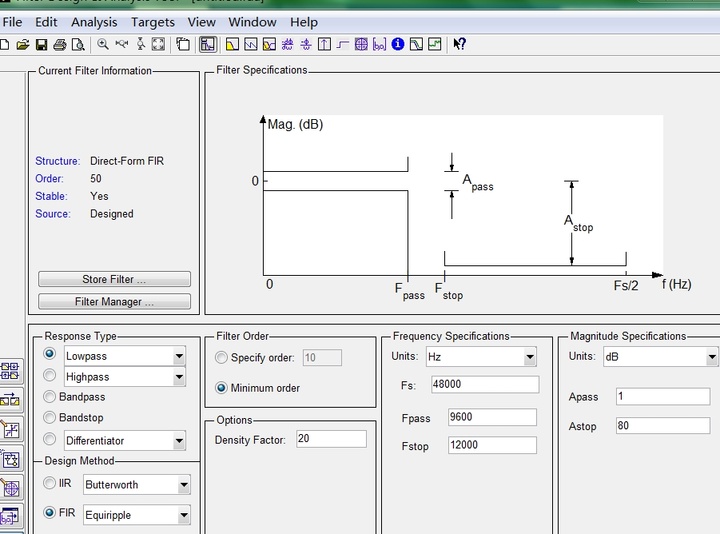Open the Import Filter sidebar panel
Viewport: 720px width, 534px height.
click(10, 517)
